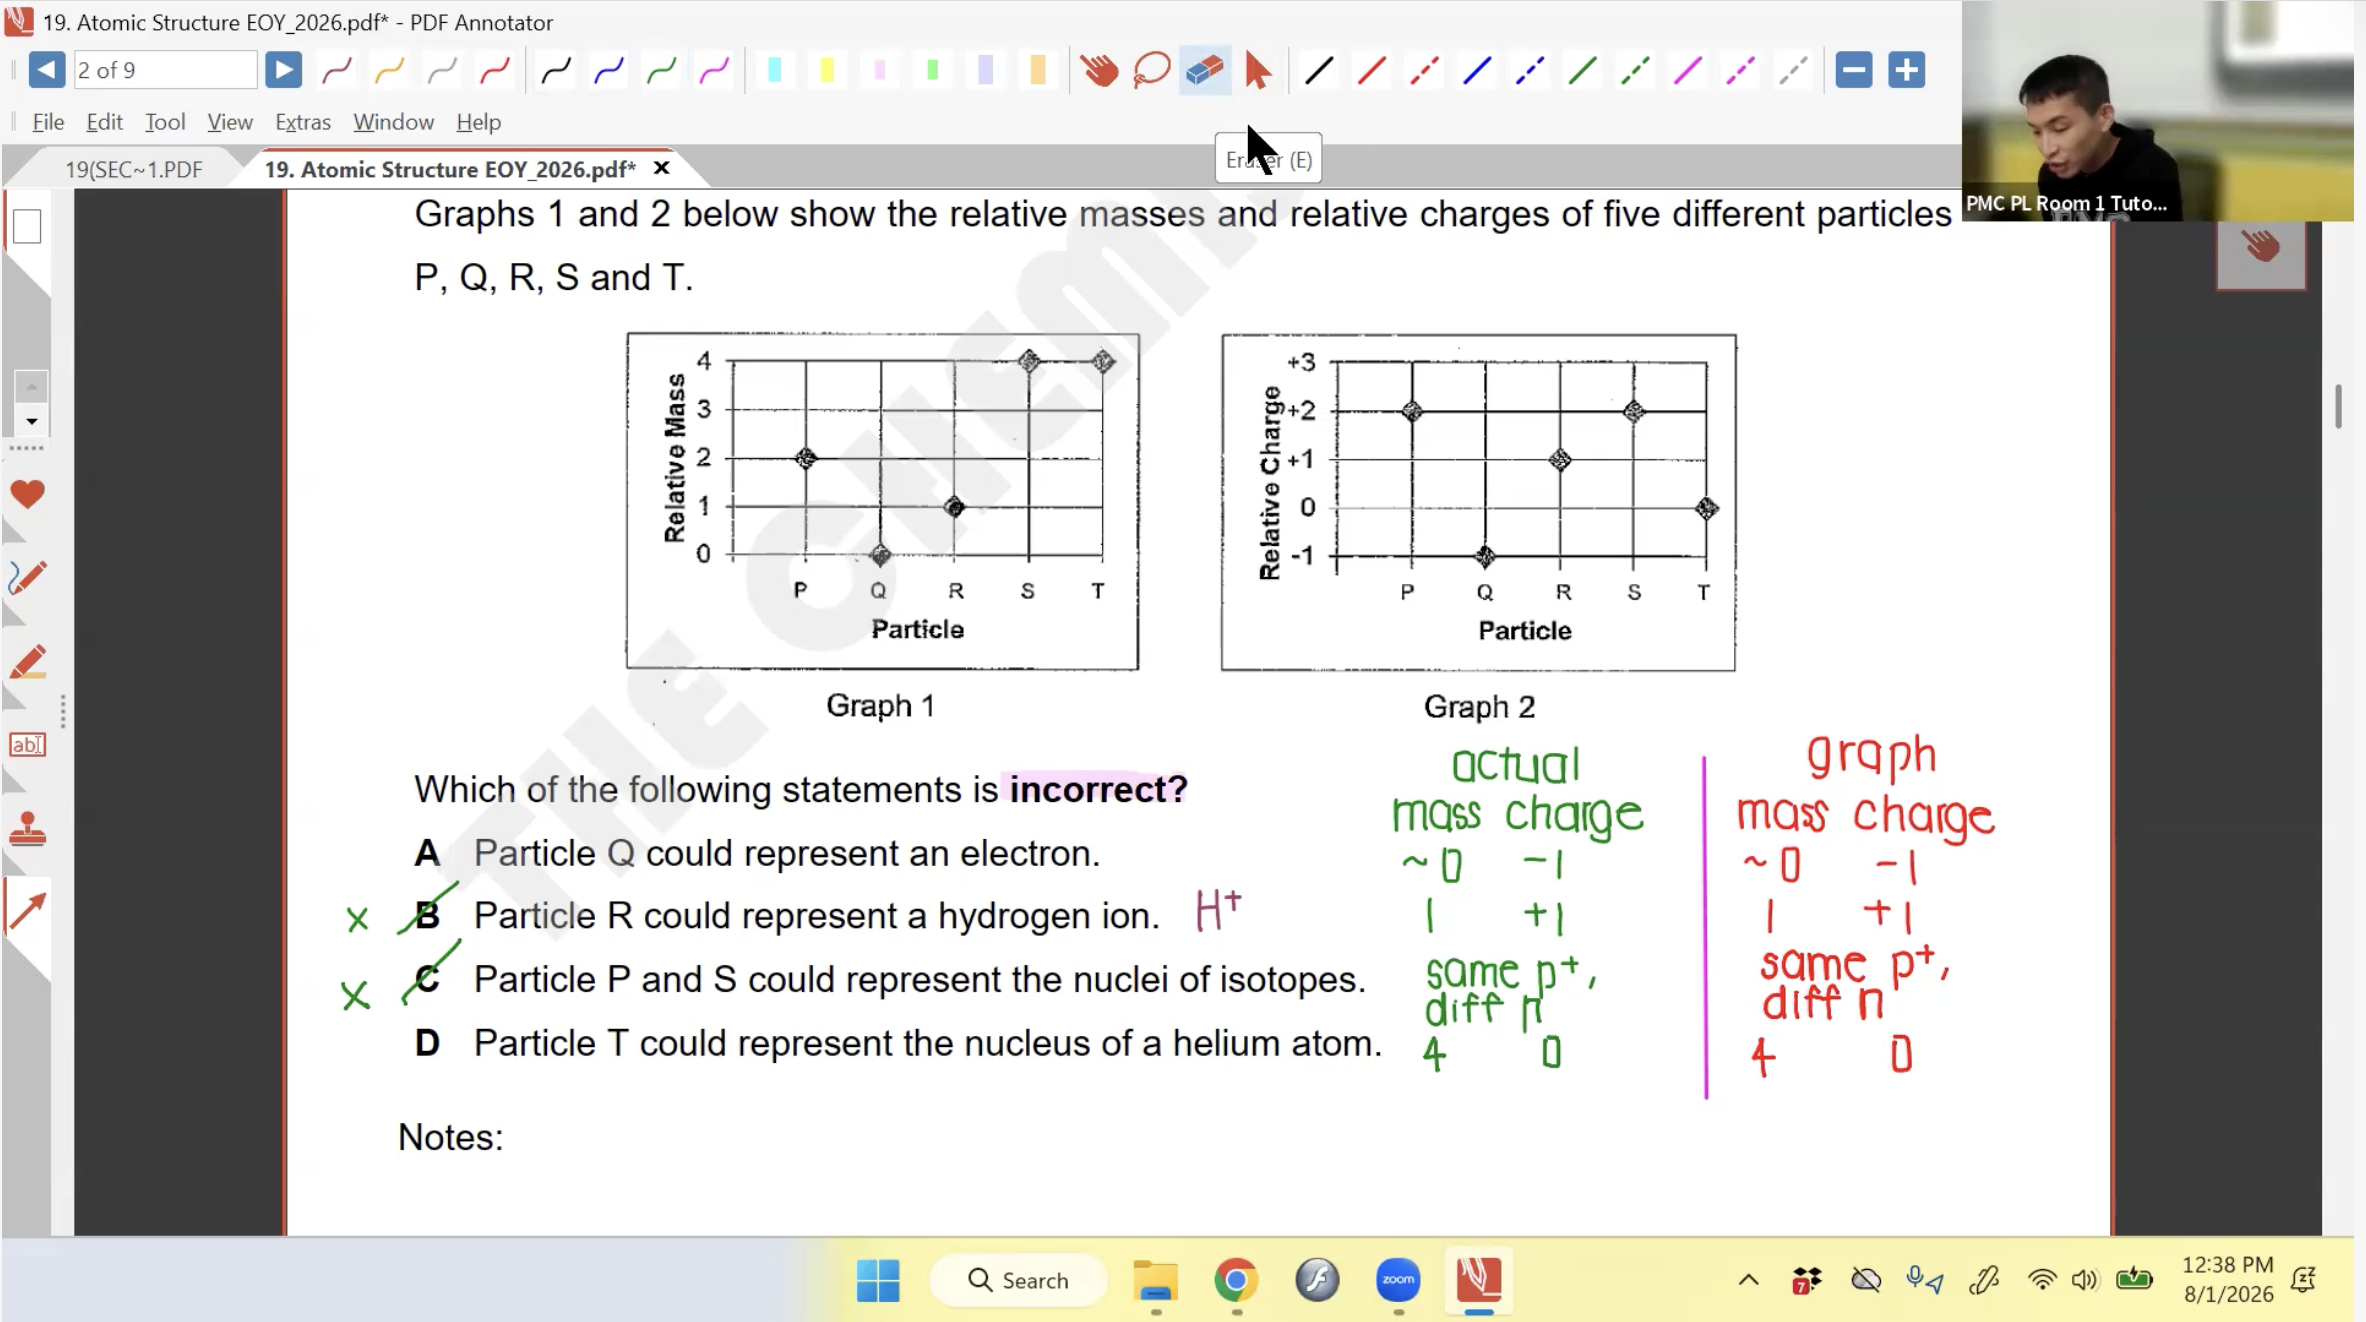Image resolution: width=2366 pixels, height=1322 pixels.
Task: Select the gray pen preset
Action: coord(441,70)
